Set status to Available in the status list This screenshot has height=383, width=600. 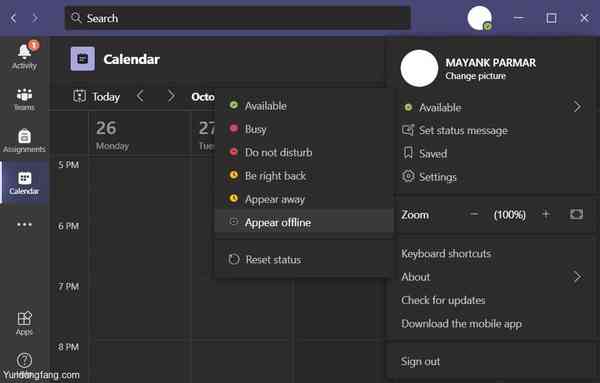[304, 106]
